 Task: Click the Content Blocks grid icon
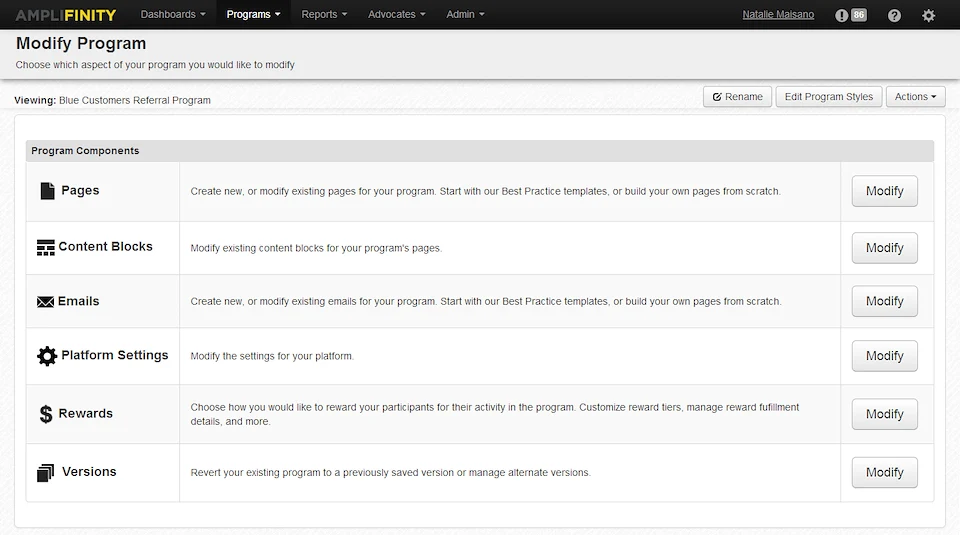pyautogui.click(x=46, y=247)
